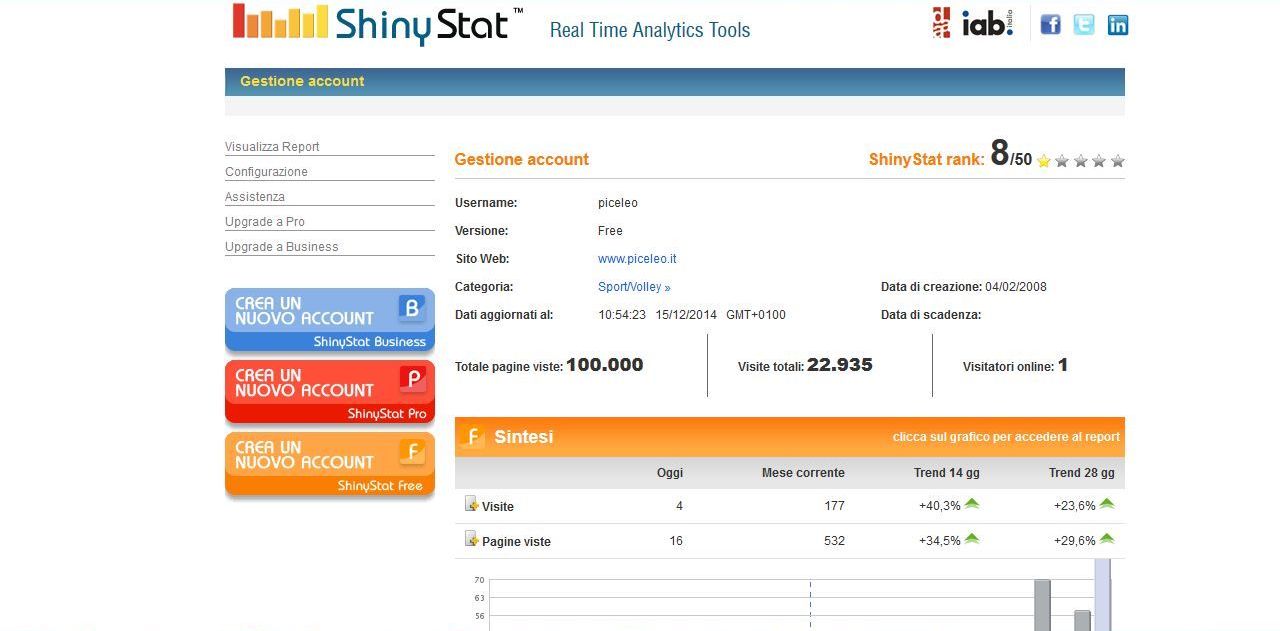The width and height of the screenshot is (1280, 631).
Task: Click the Mese corrente visits value 177
Action: pyautogui.click(x=834, y=506)
